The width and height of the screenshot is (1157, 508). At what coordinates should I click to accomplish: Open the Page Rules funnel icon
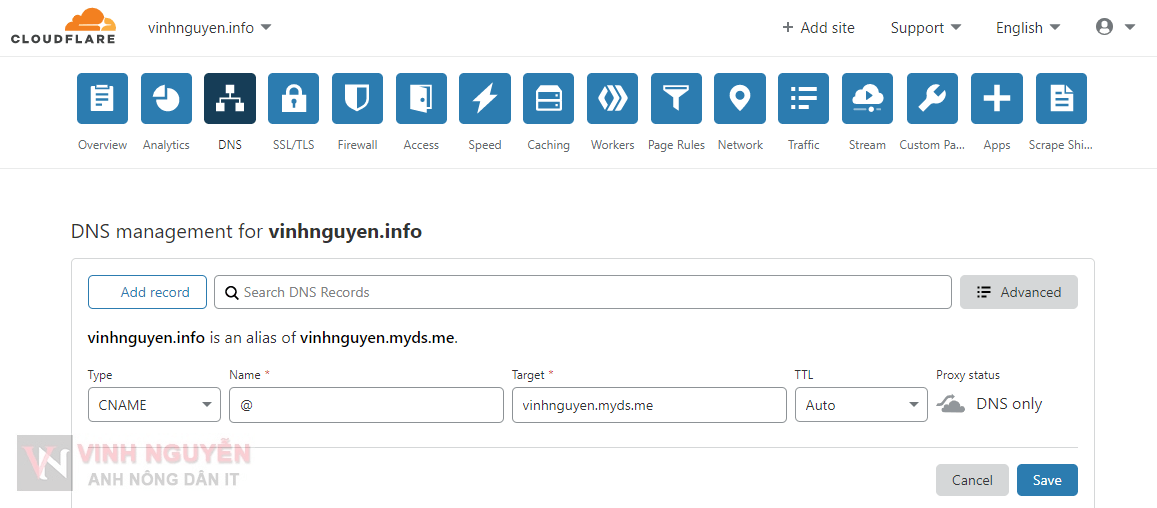677,98
